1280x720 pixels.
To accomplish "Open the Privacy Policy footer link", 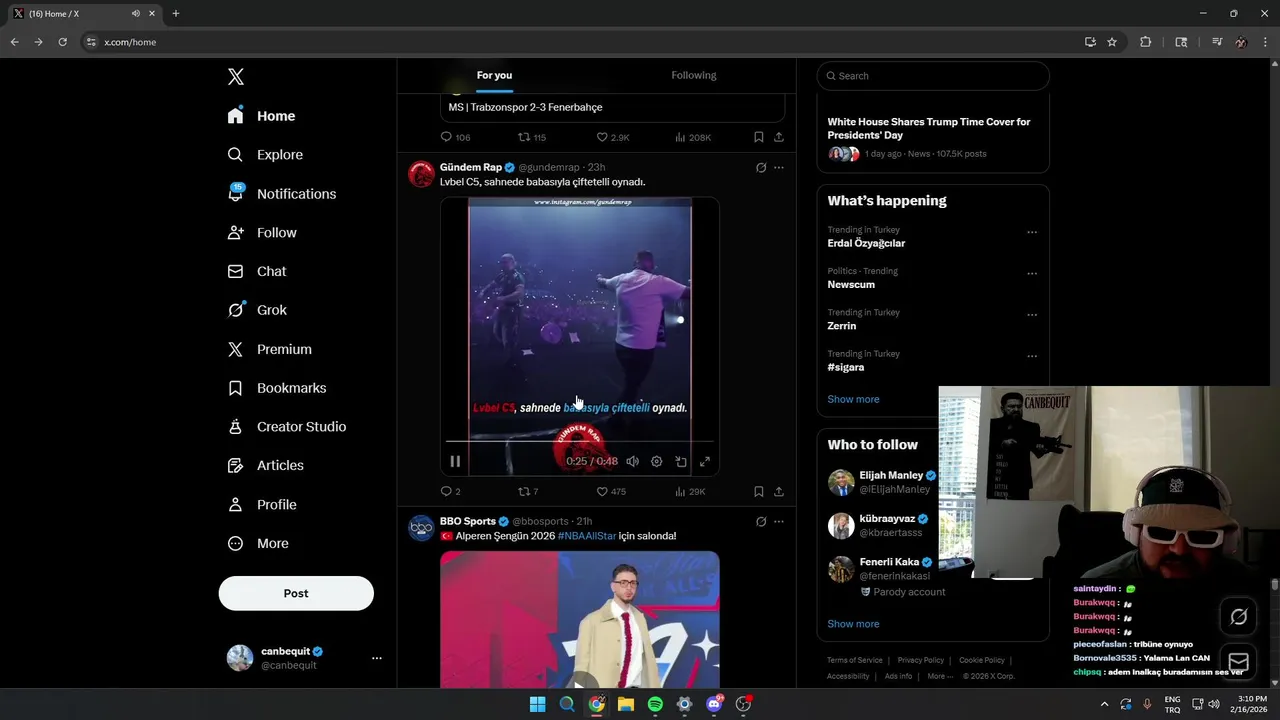I will coord(921,660).
